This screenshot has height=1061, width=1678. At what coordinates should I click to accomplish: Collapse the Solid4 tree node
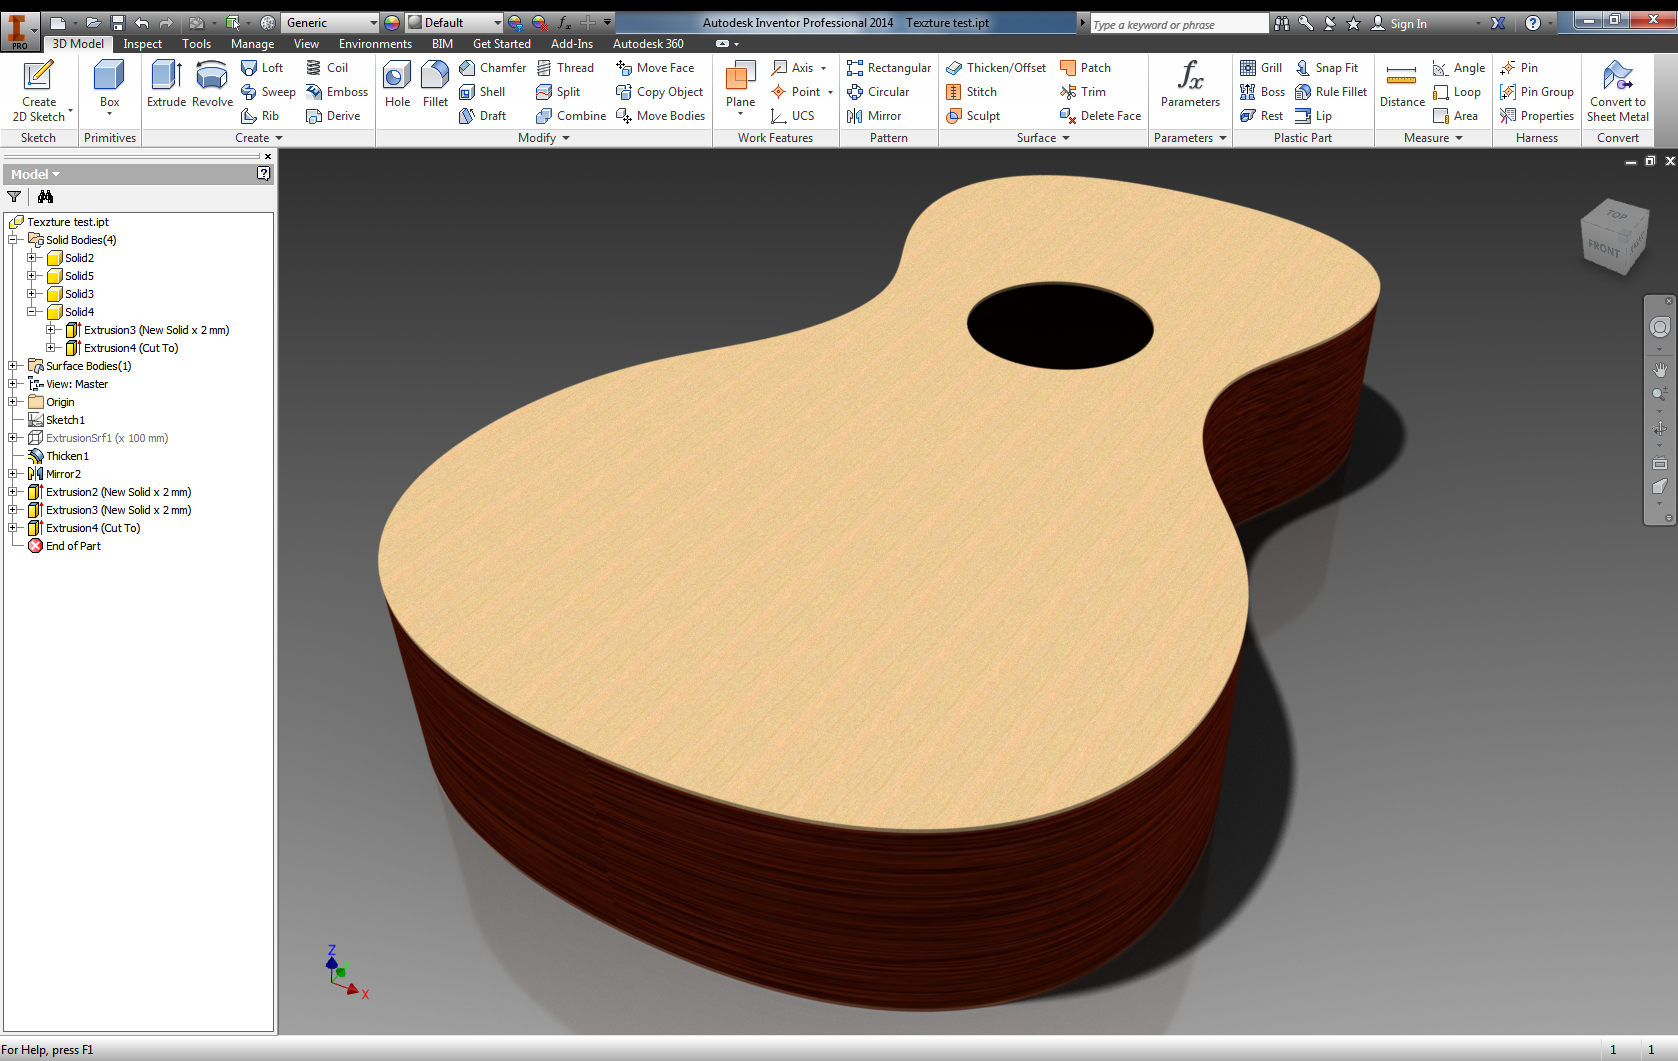pos(32,312)
